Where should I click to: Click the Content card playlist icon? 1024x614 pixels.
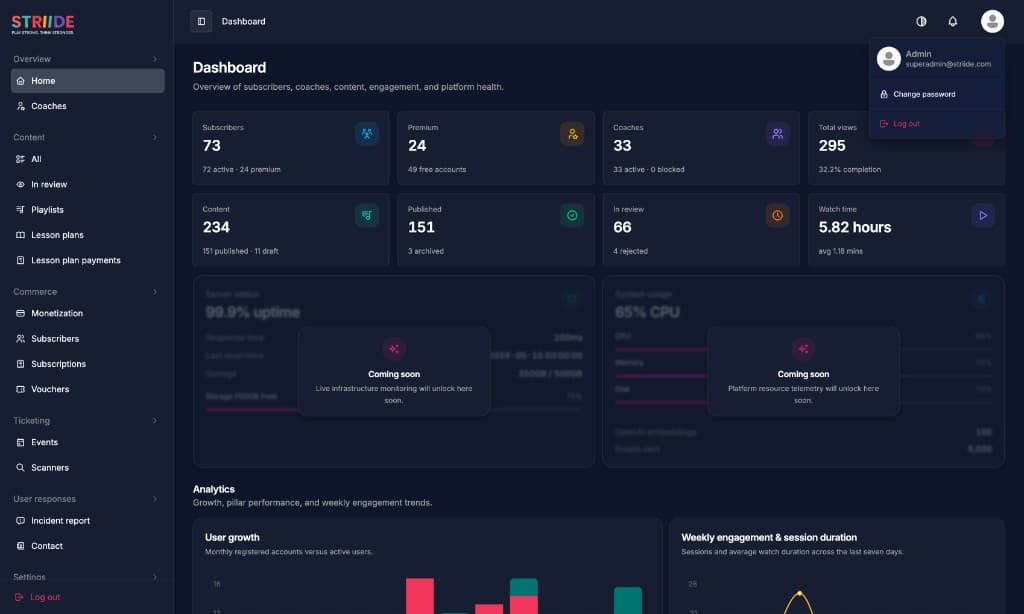367,216
